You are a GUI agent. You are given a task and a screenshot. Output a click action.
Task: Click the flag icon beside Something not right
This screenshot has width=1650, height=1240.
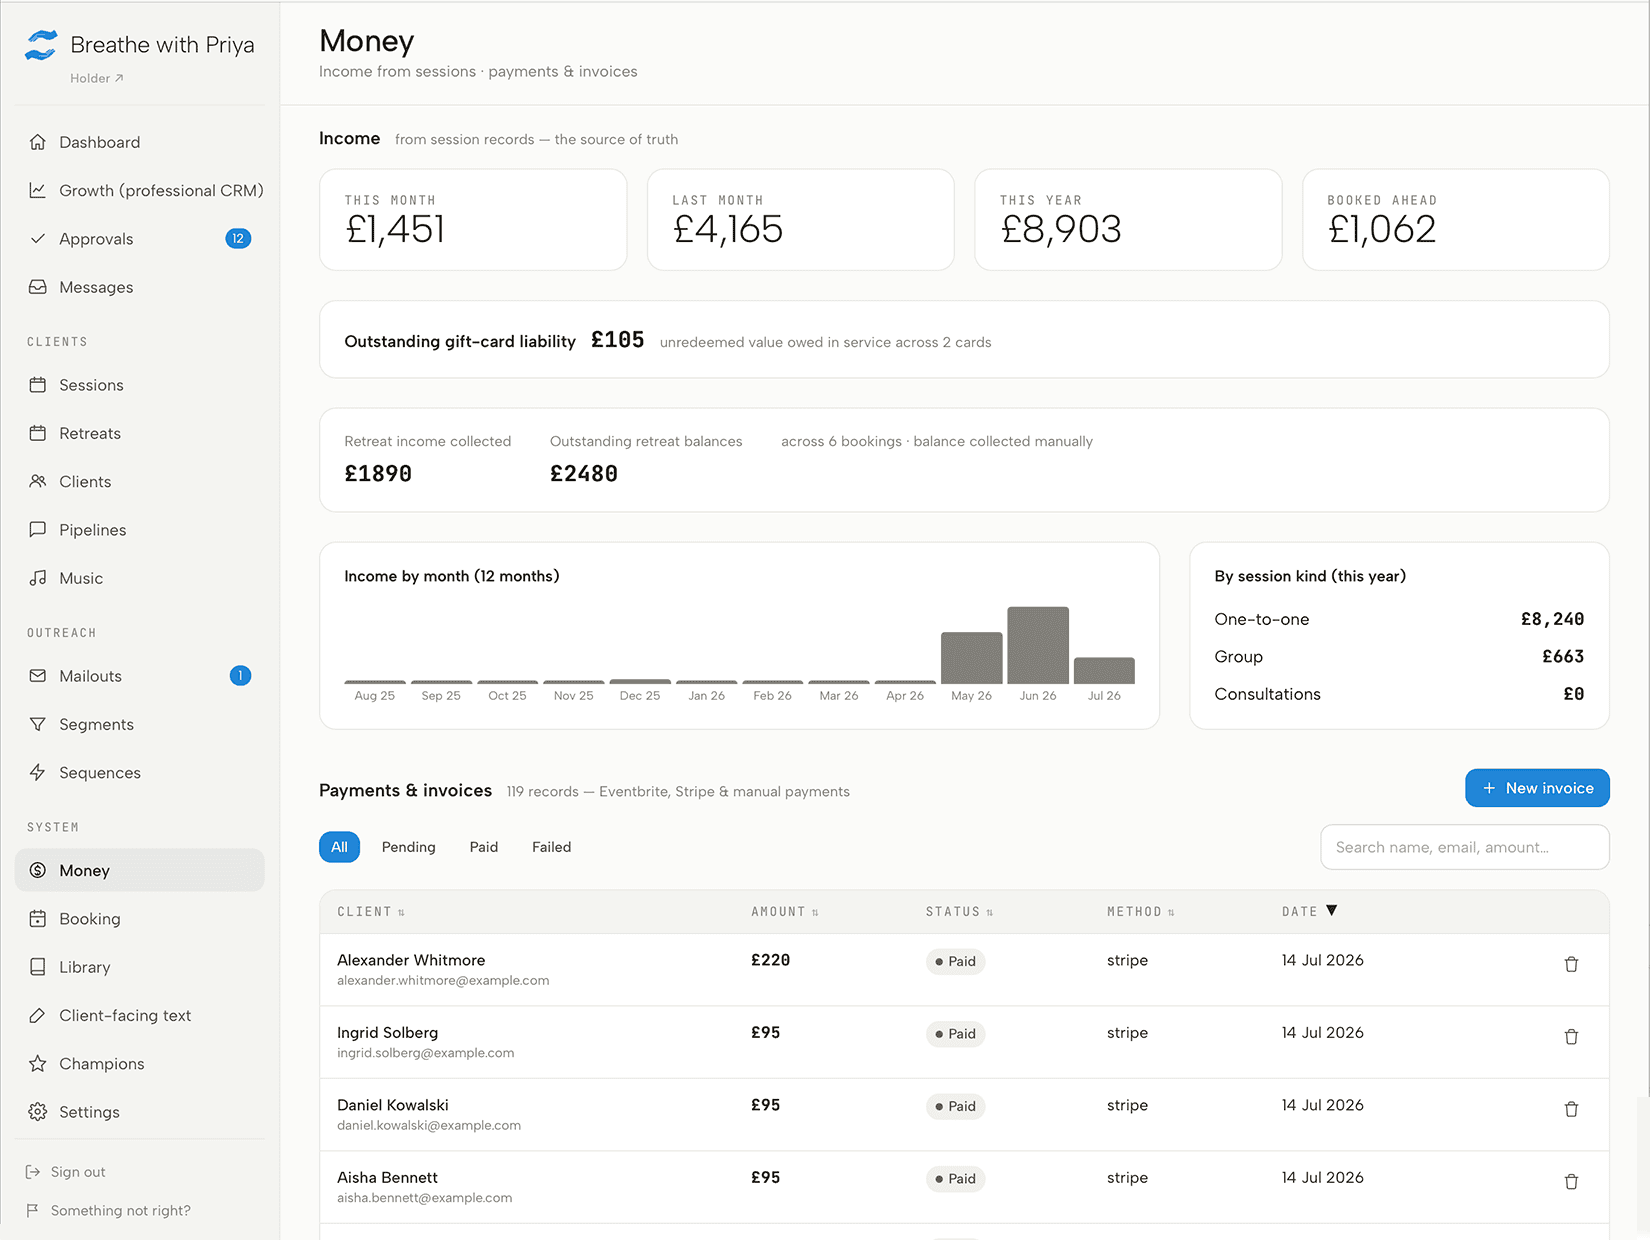click(x=33, y=1210)
